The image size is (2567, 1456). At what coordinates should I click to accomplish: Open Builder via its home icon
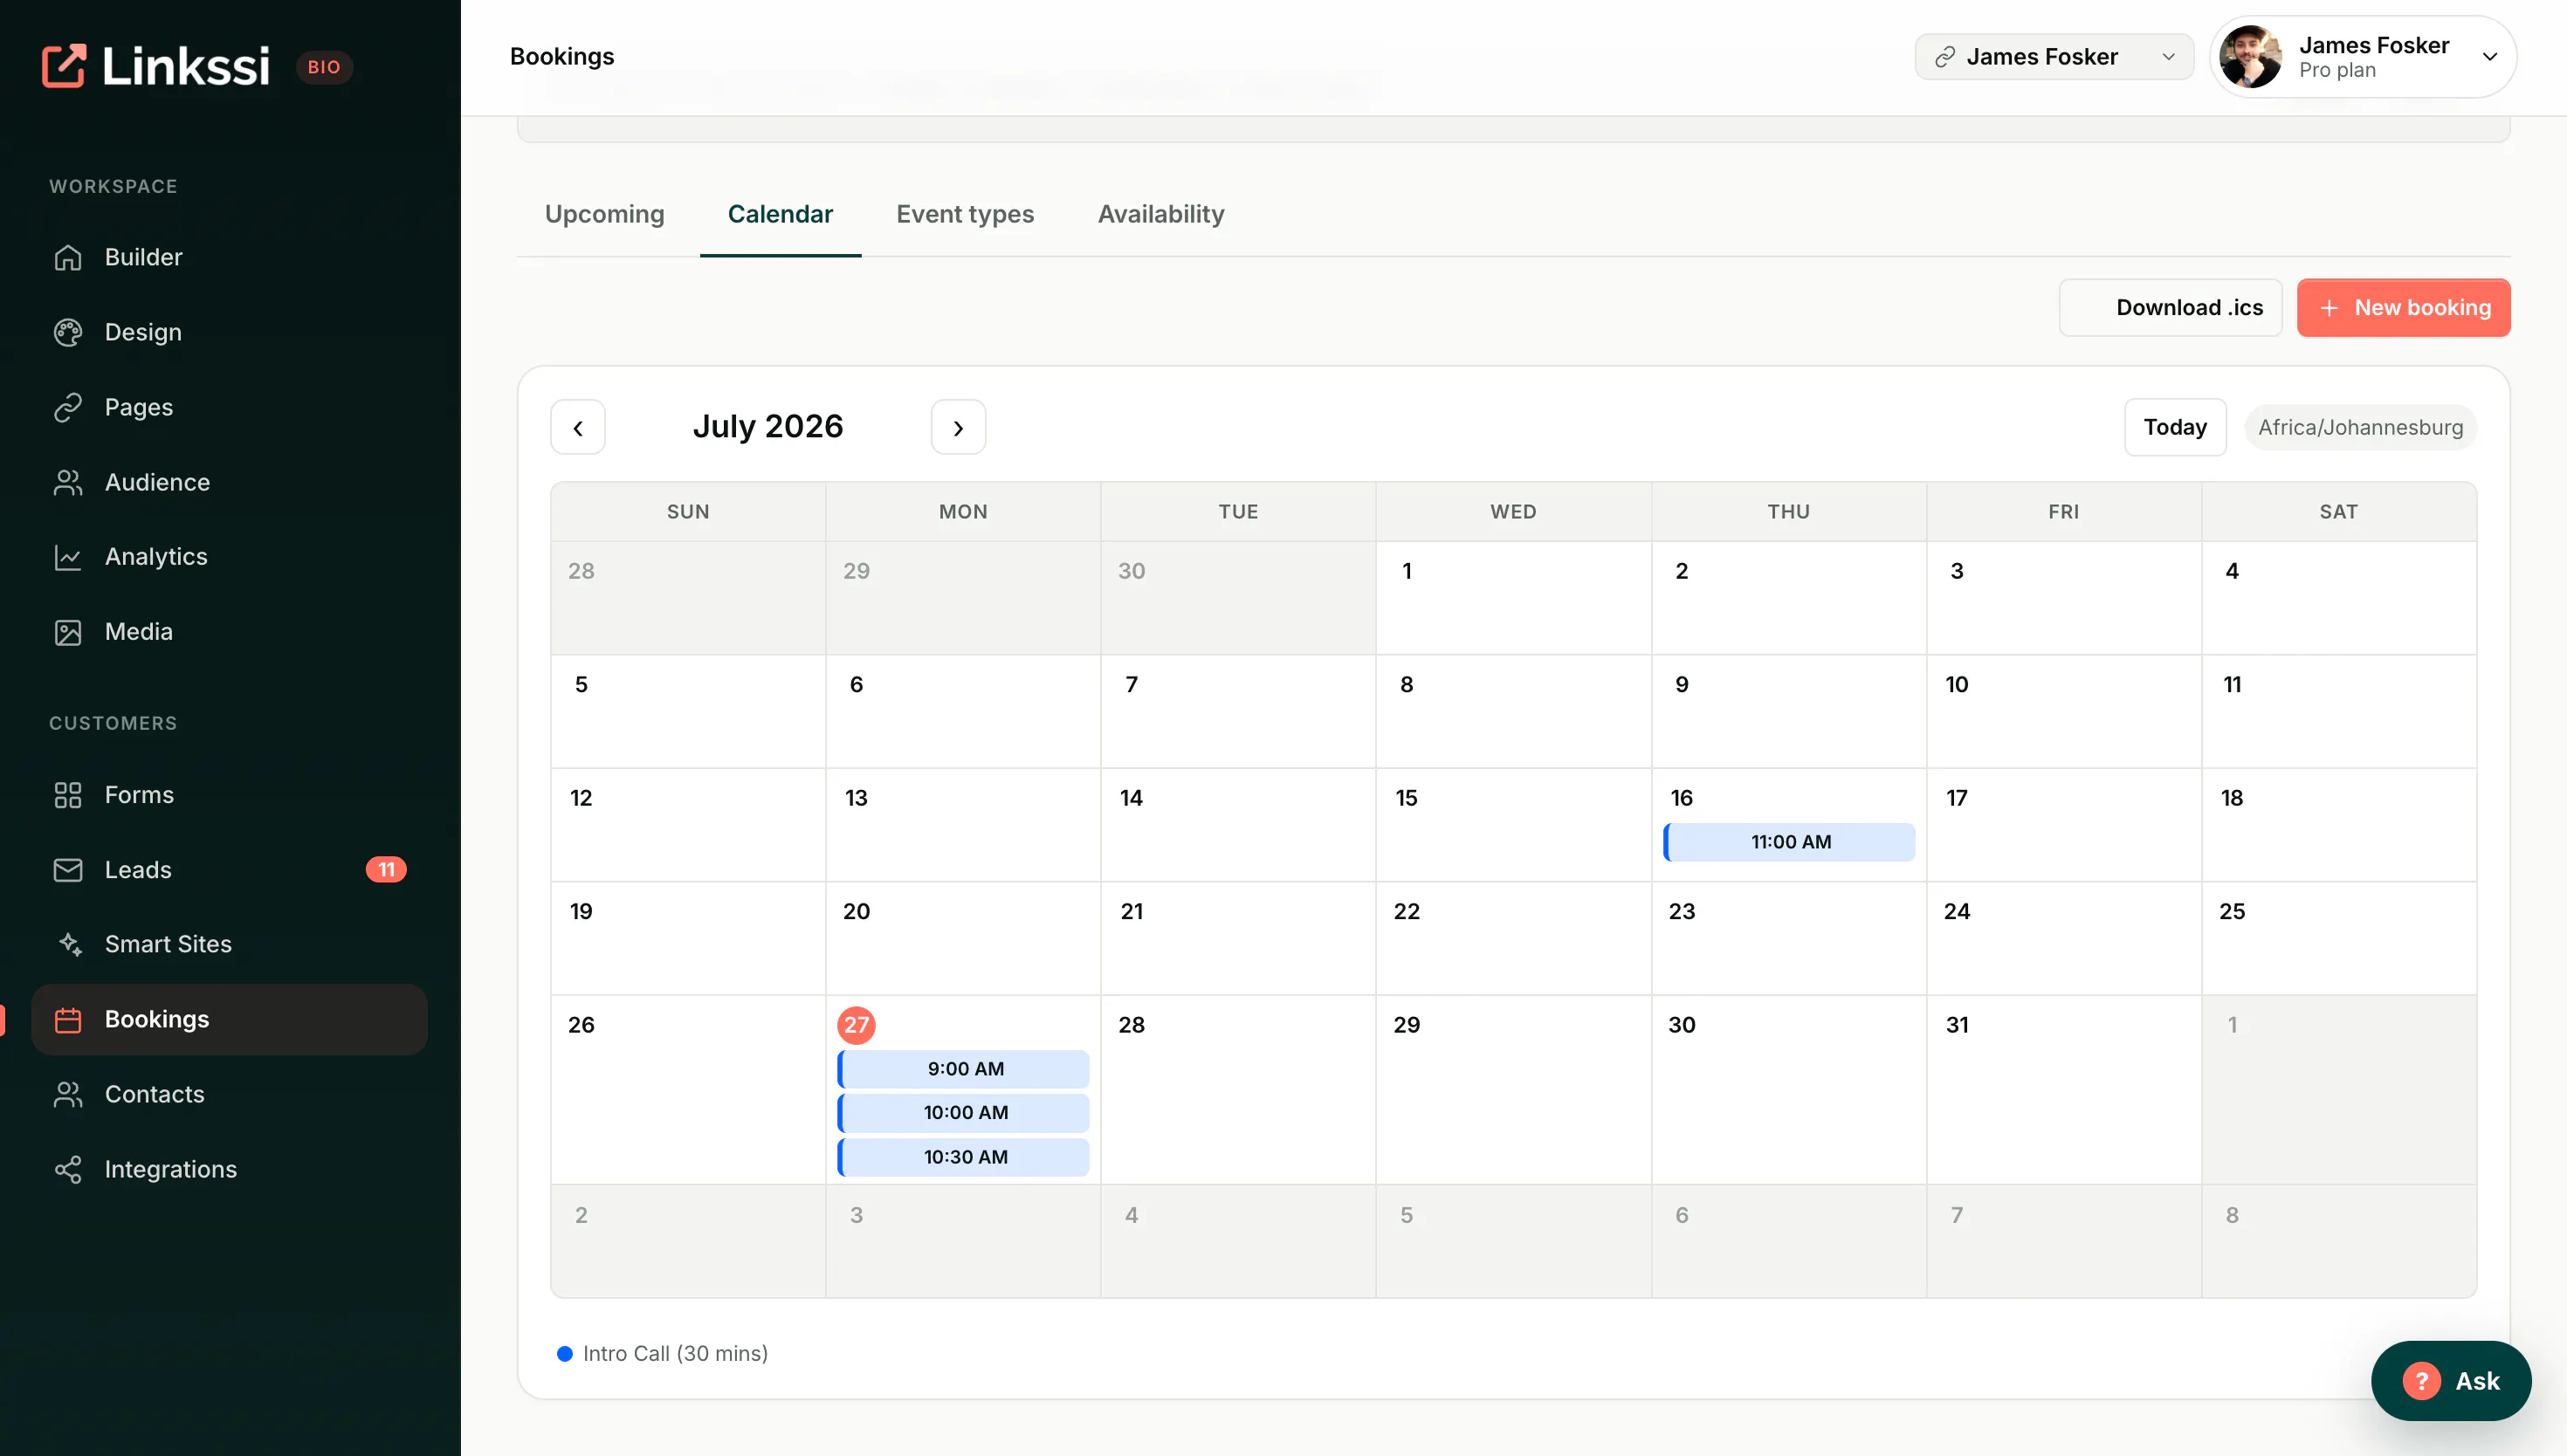(x=68, y=257)
